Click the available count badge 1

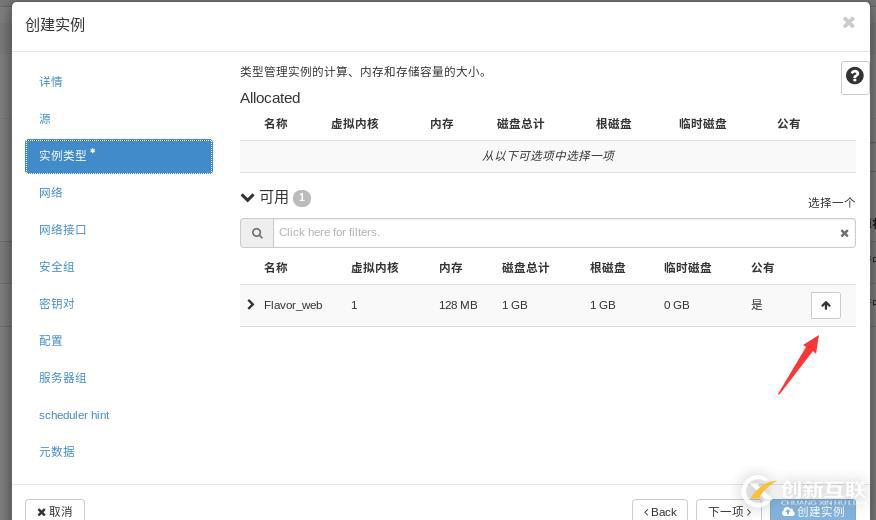[x=302, y=198]
